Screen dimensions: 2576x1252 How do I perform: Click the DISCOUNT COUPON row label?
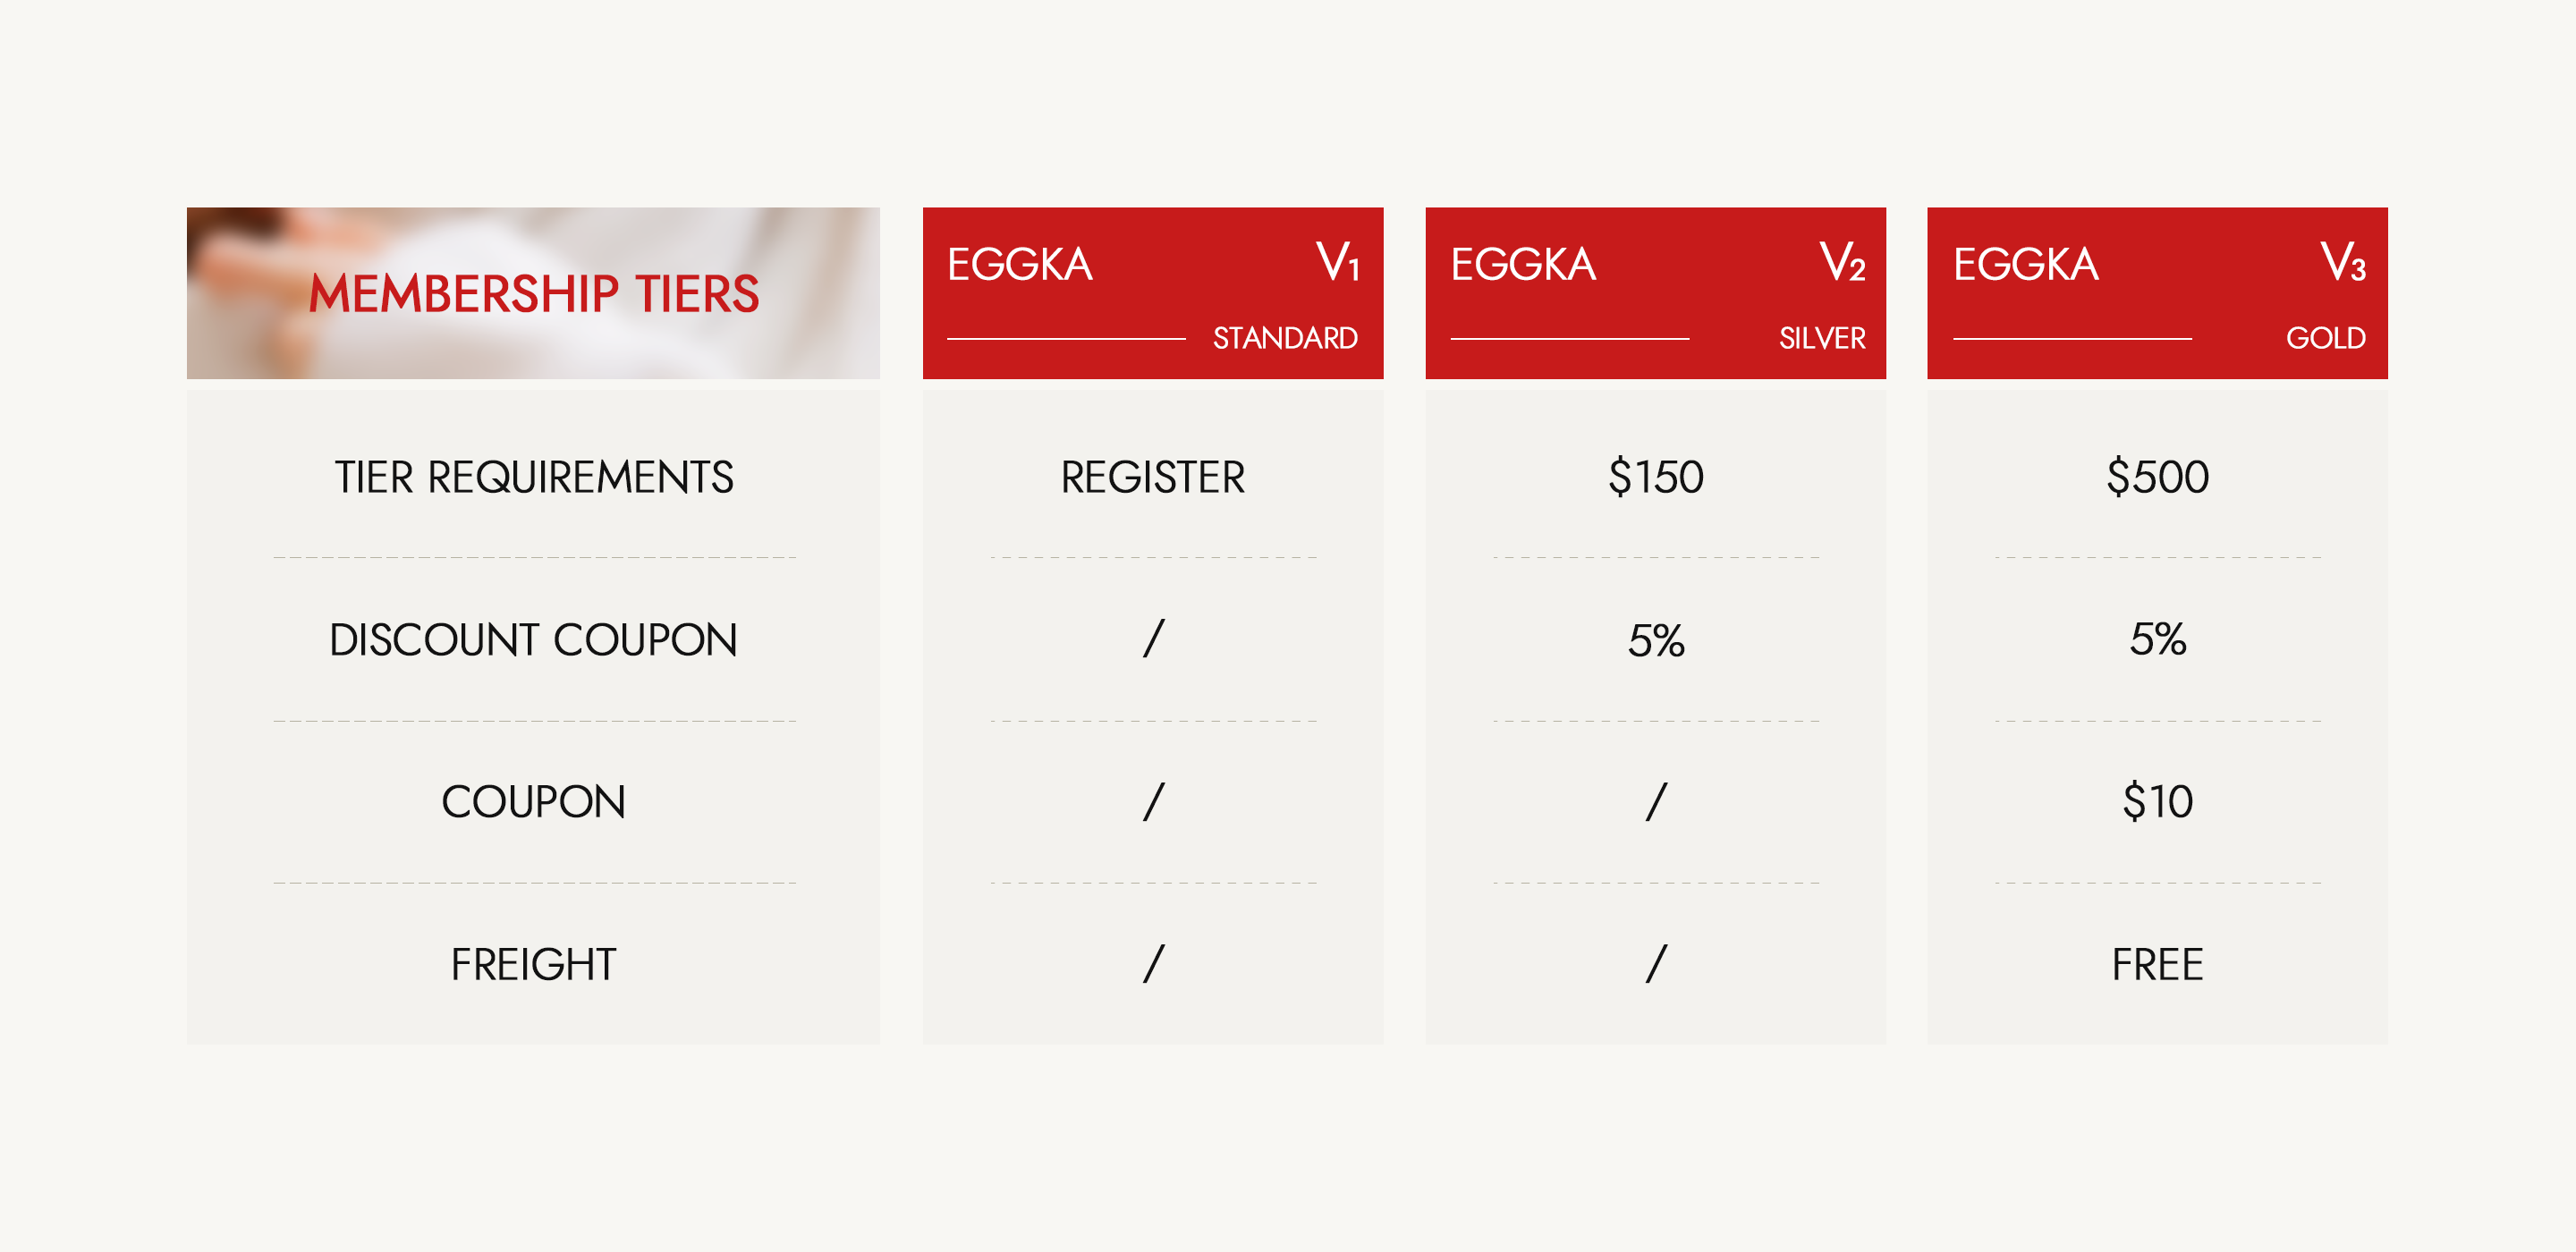(533, 640)
